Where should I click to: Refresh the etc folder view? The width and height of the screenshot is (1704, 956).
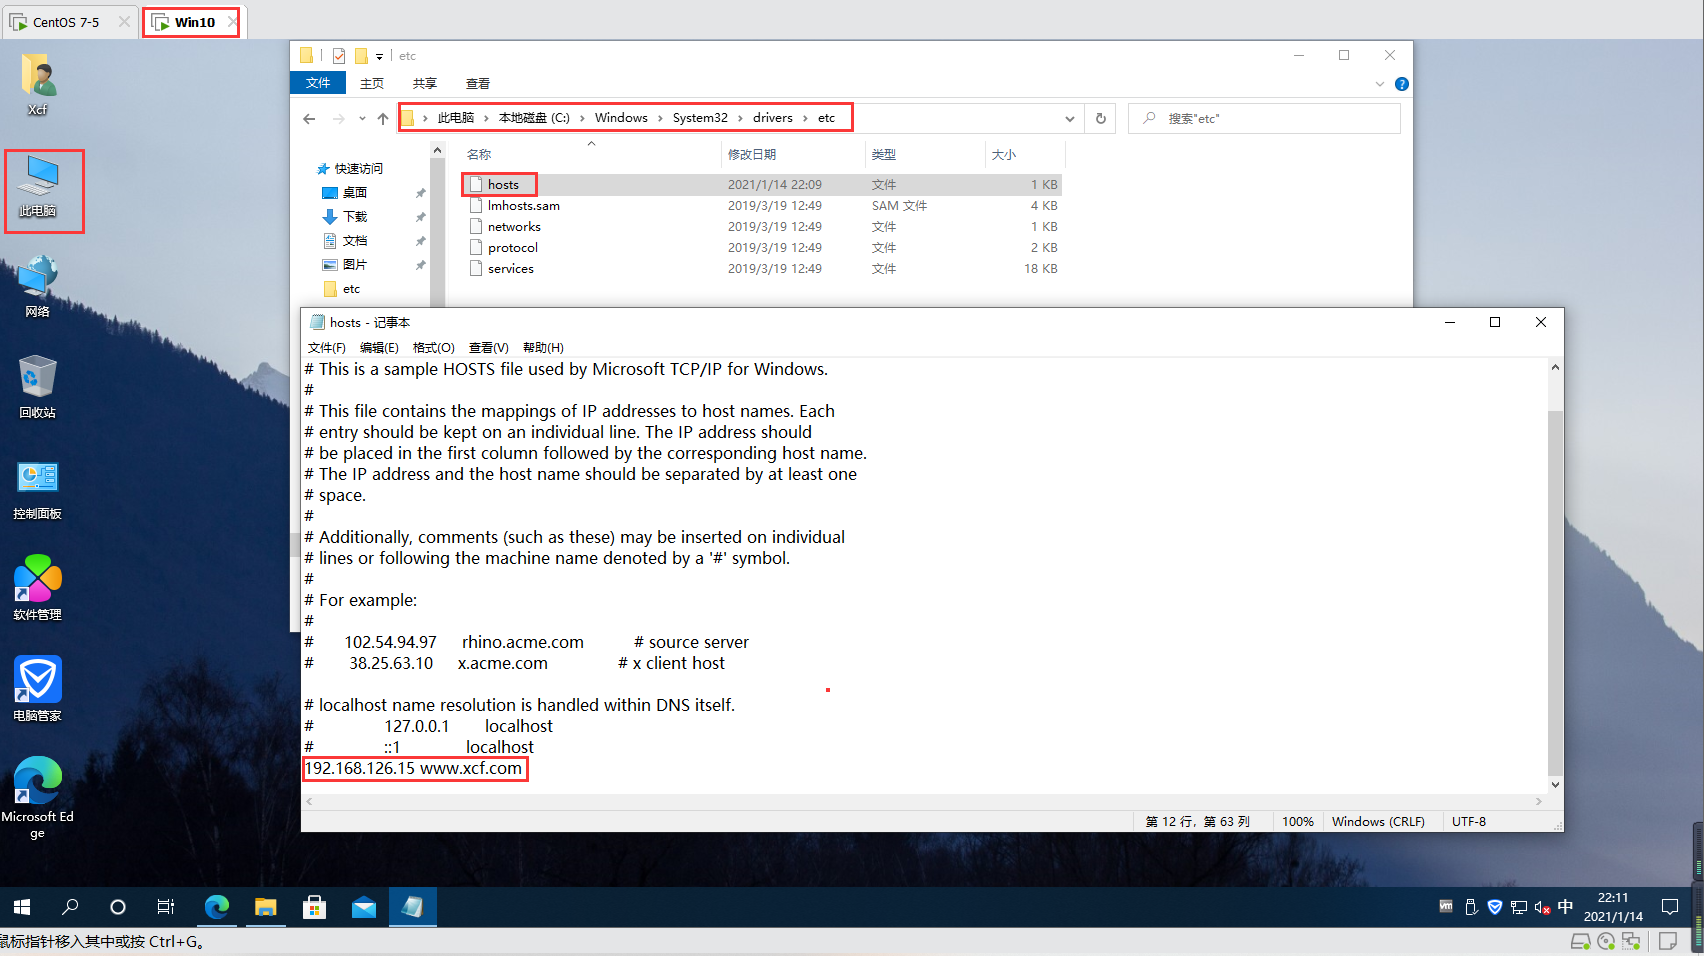(x=1101, y=118)
